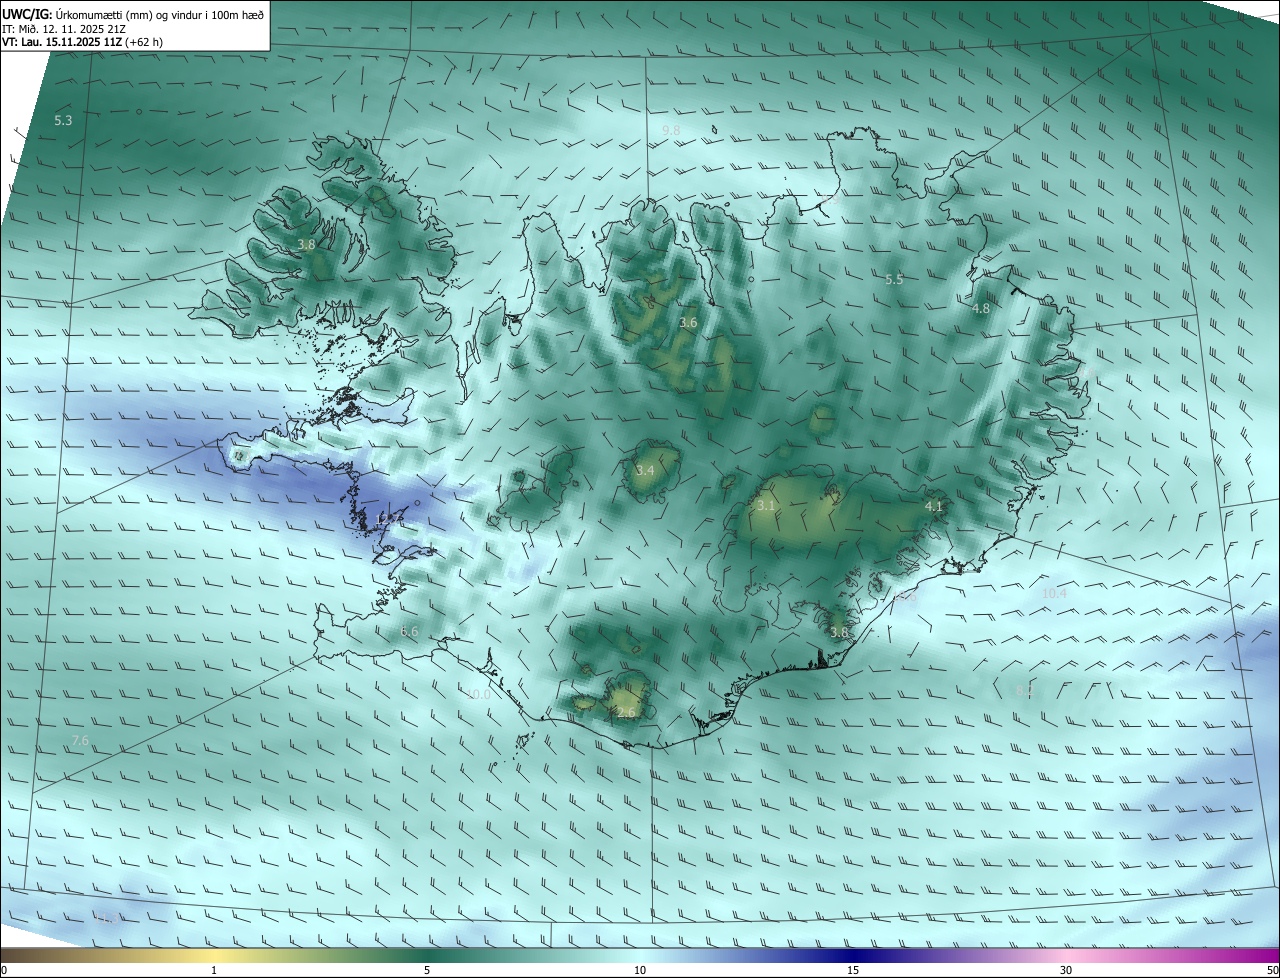Click the 1 tick on the colorbar

click(x=214, y=970)
